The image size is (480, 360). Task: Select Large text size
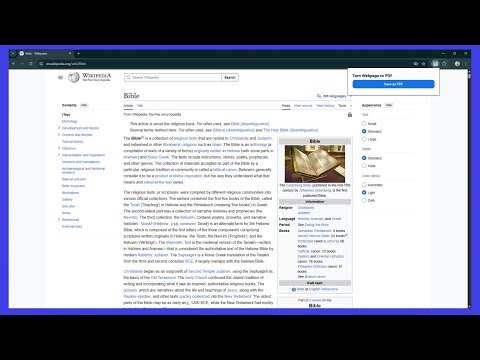pos(364,139)
